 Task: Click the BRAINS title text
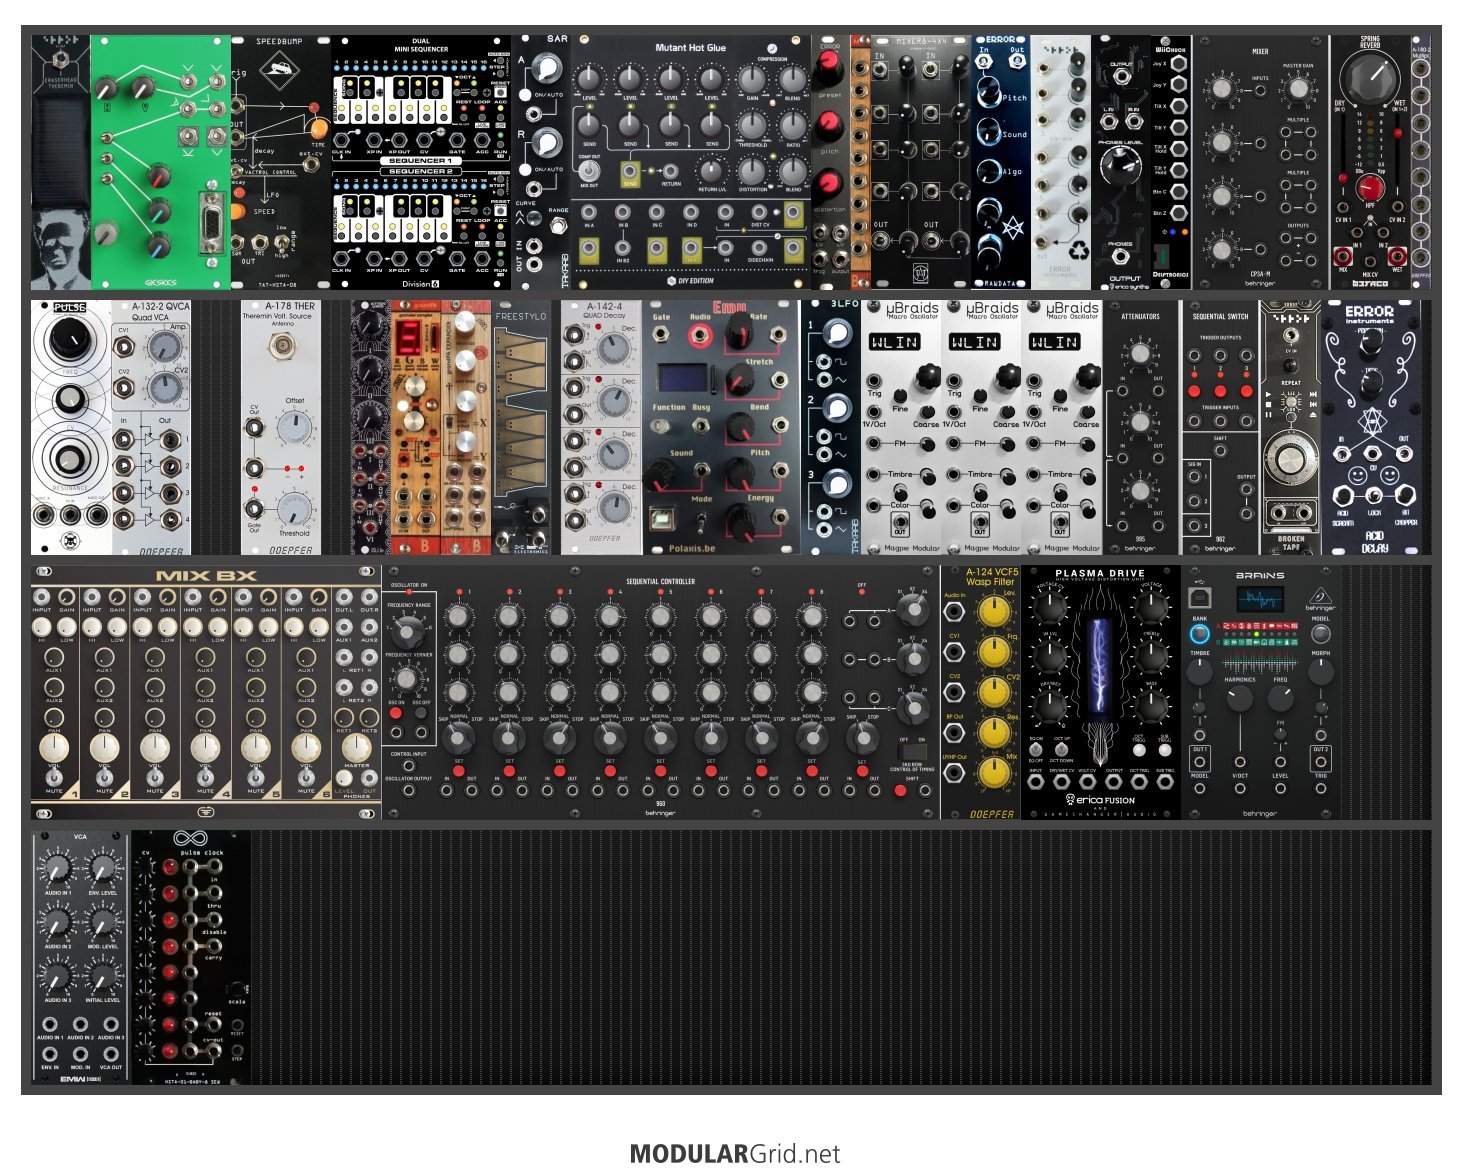(1260, 575)
